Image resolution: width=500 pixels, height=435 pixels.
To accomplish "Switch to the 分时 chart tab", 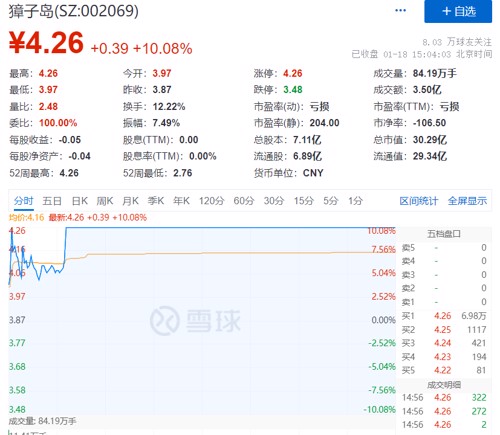I will tap(24, 201).
